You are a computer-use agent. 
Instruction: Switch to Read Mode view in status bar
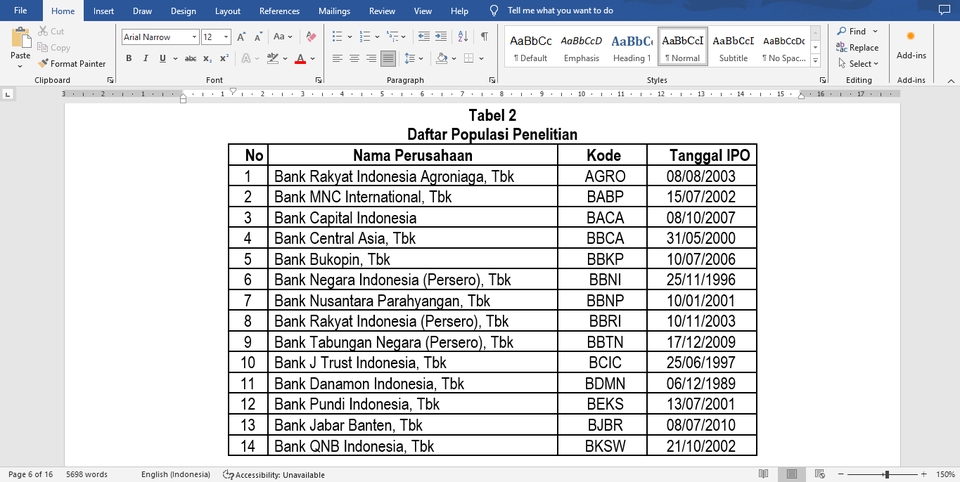pyautogui.click(x=763, y=474)
